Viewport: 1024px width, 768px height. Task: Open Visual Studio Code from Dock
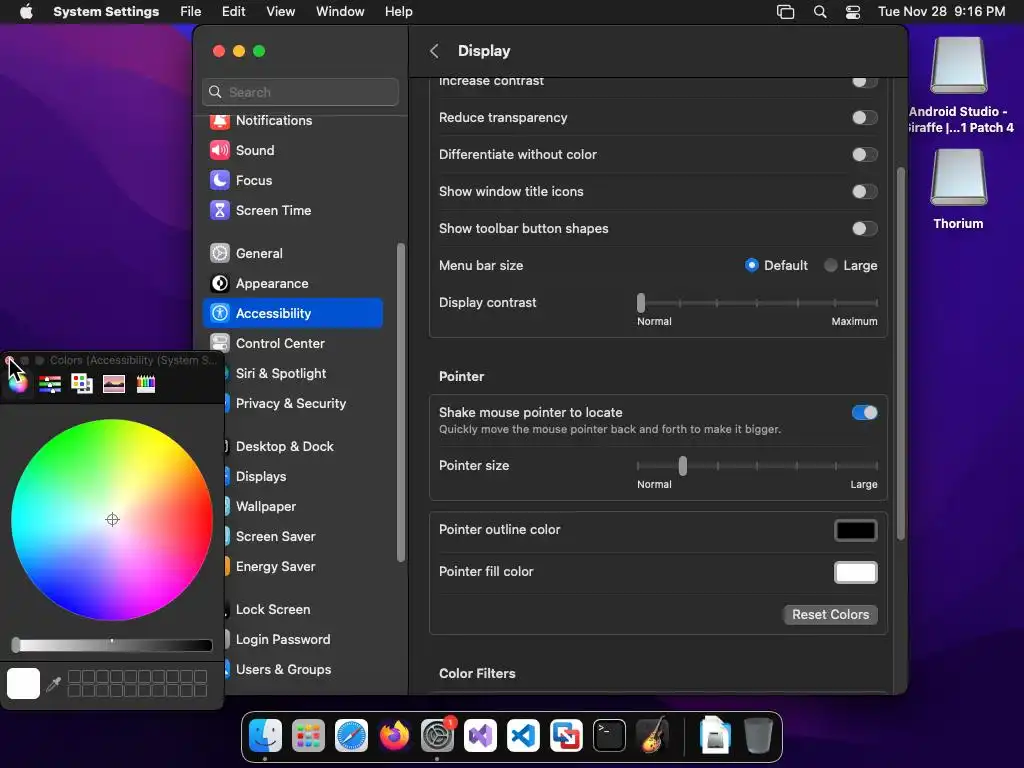coord(523,736)
